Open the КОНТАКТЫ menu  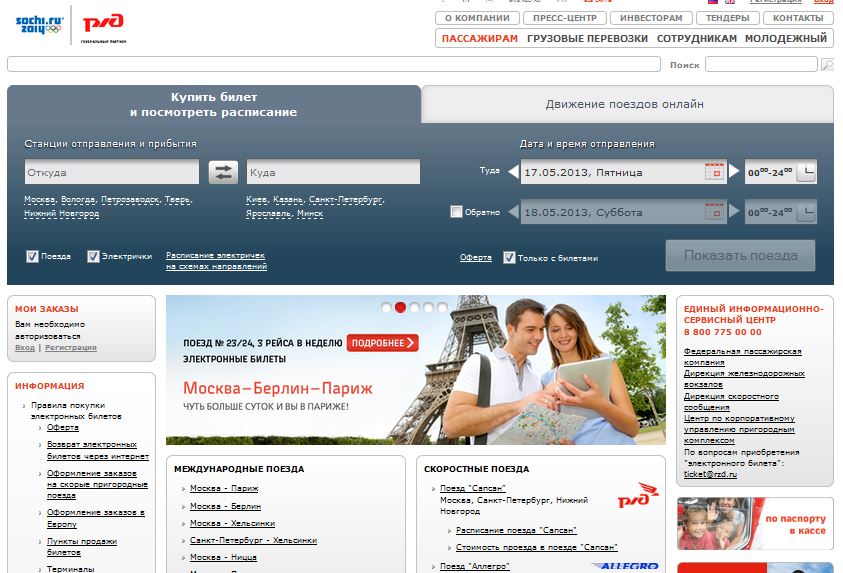(798, 18)
